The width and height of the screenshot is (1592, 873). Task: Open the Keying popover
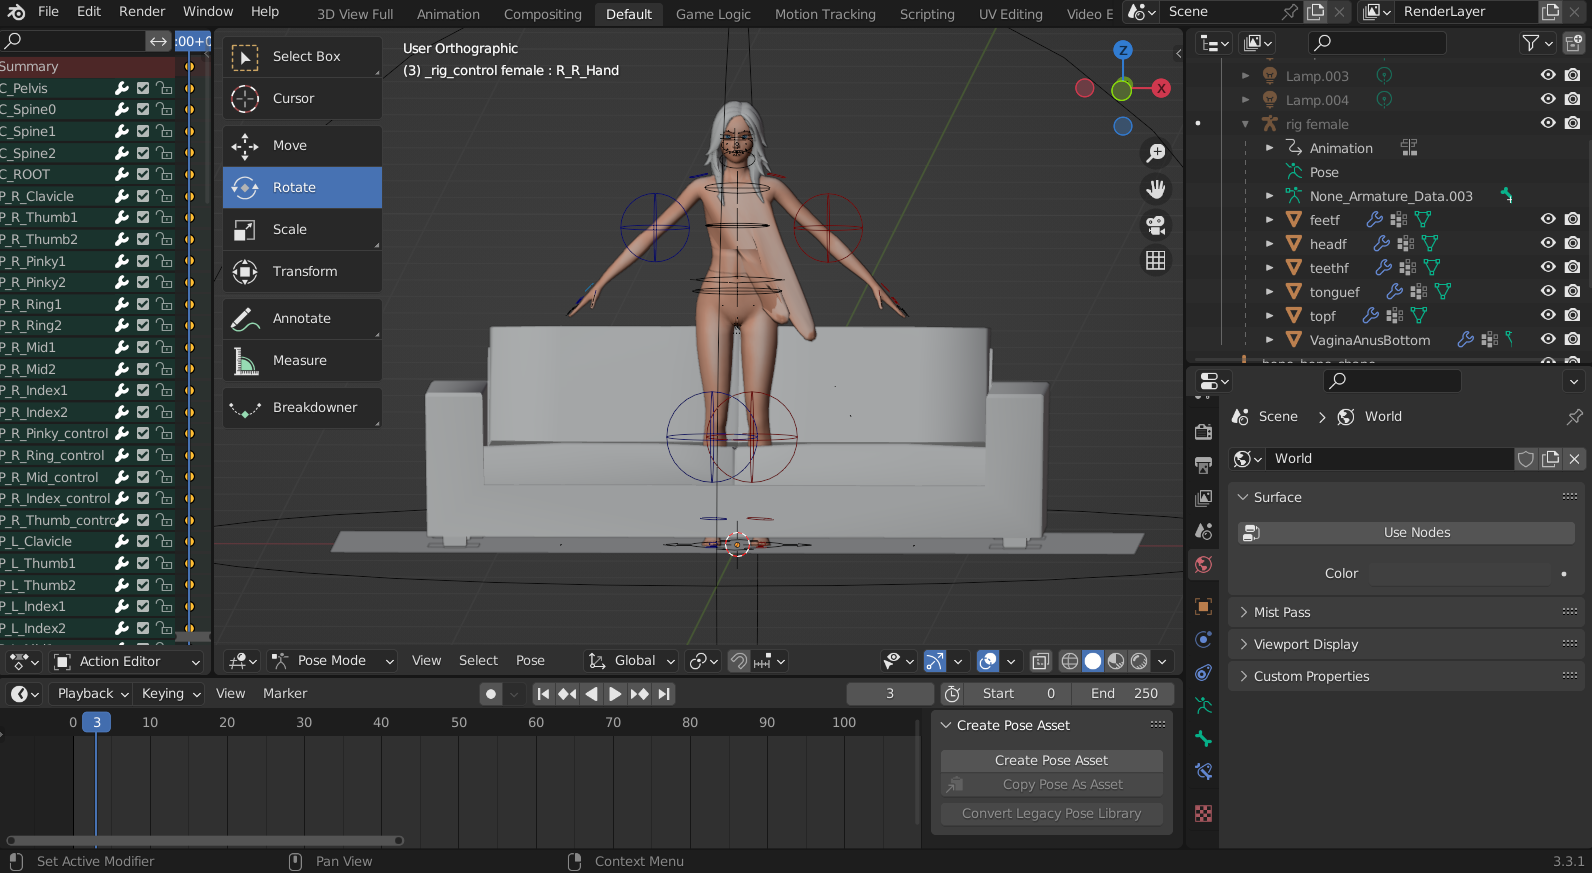point(171,694)
